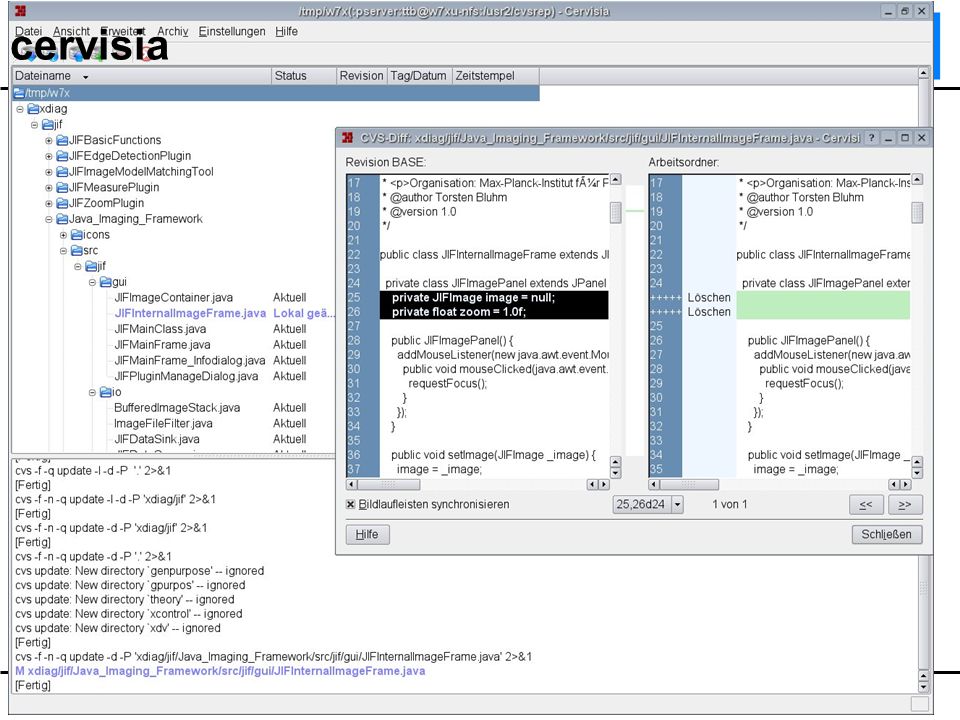The width and height of the screenshot is (960, 720).
Task: Collapse the gui folder node
Action: click(x=92, y=283)
